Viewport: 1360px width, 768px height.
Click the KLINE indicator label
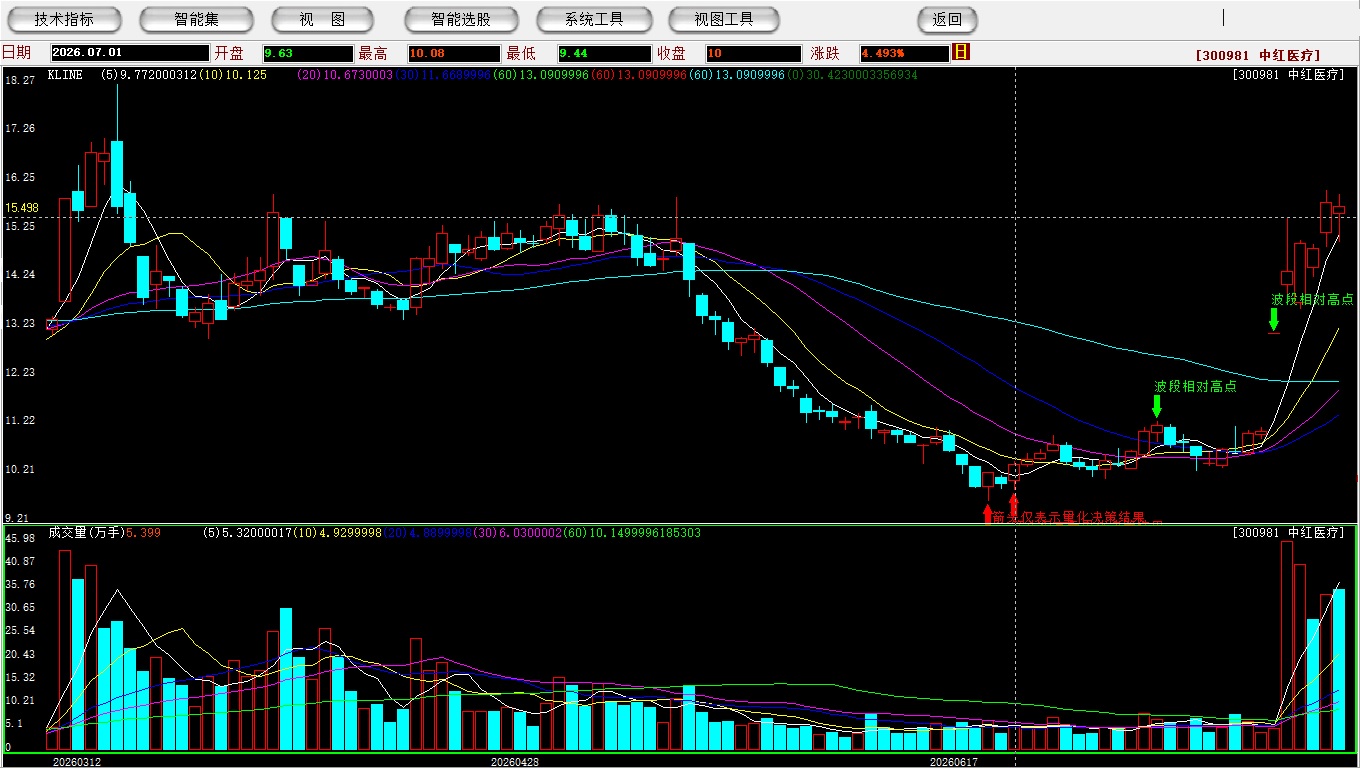[66, 75]
